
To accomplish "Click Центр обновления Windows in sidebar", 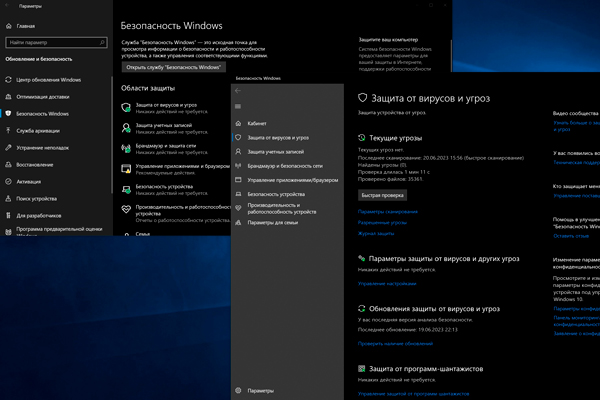I will 49,80.
